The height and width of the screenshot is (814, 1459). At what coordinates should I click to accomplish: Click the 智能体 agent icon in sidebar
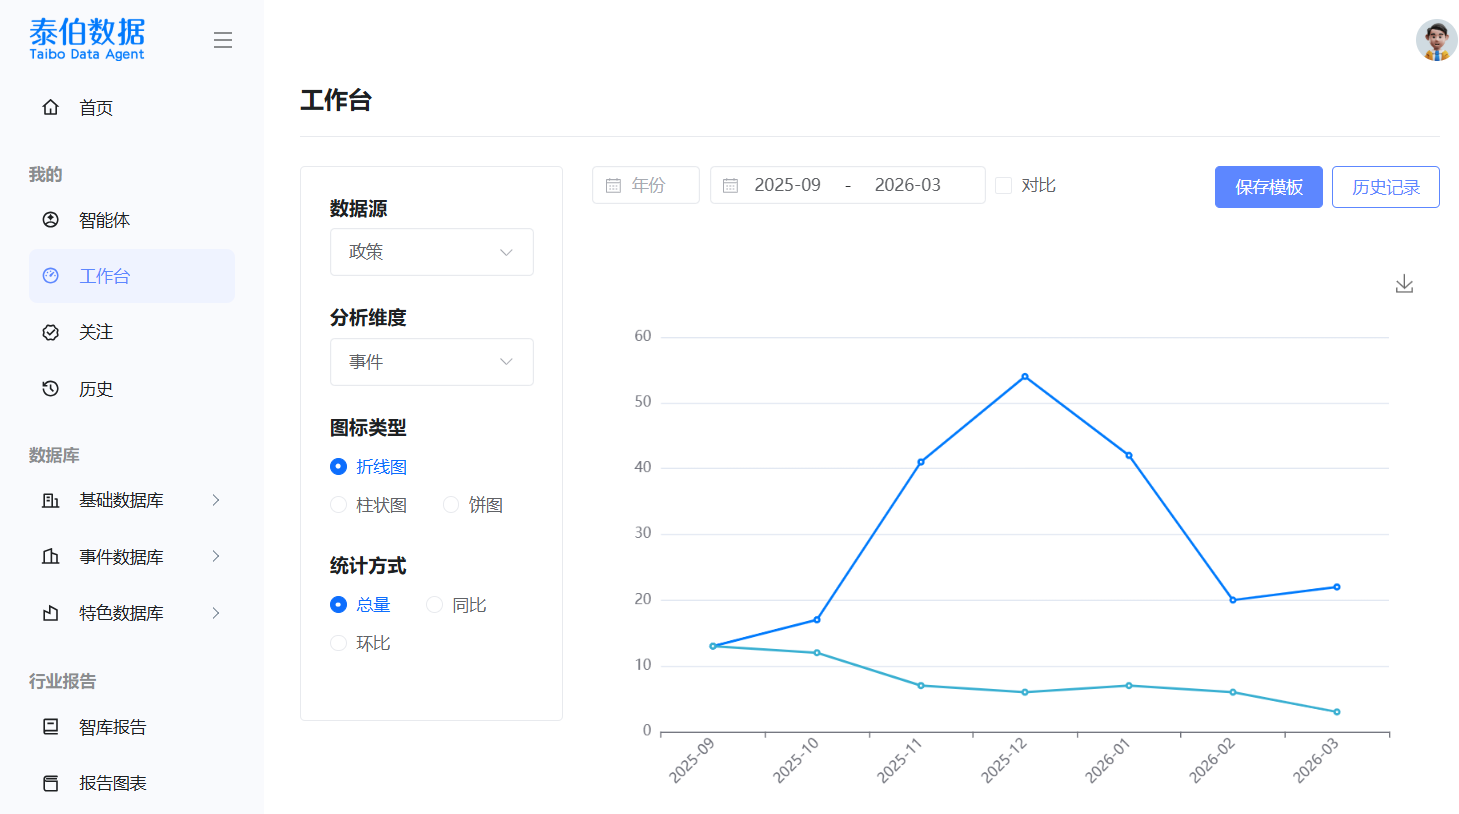51,220
